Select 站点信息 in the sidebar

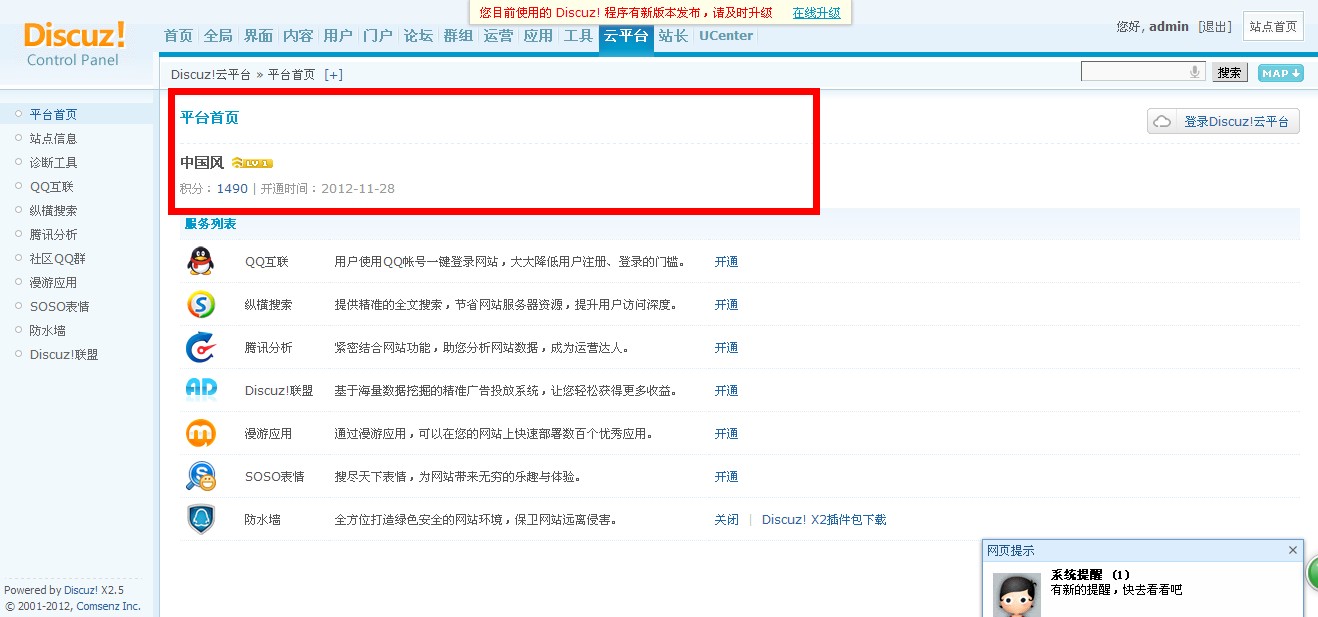tap(53, 139)
